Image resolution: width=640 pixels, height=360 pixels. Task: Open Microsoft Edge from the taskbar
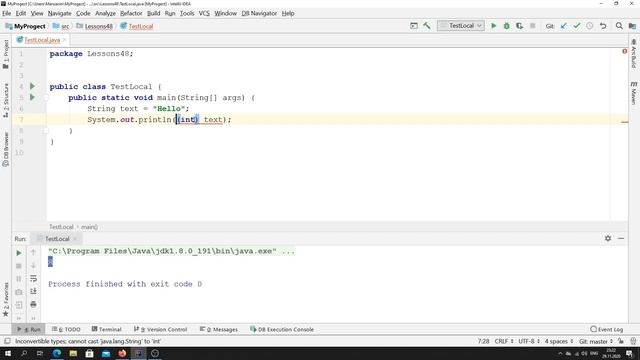(x=57, y=353)
